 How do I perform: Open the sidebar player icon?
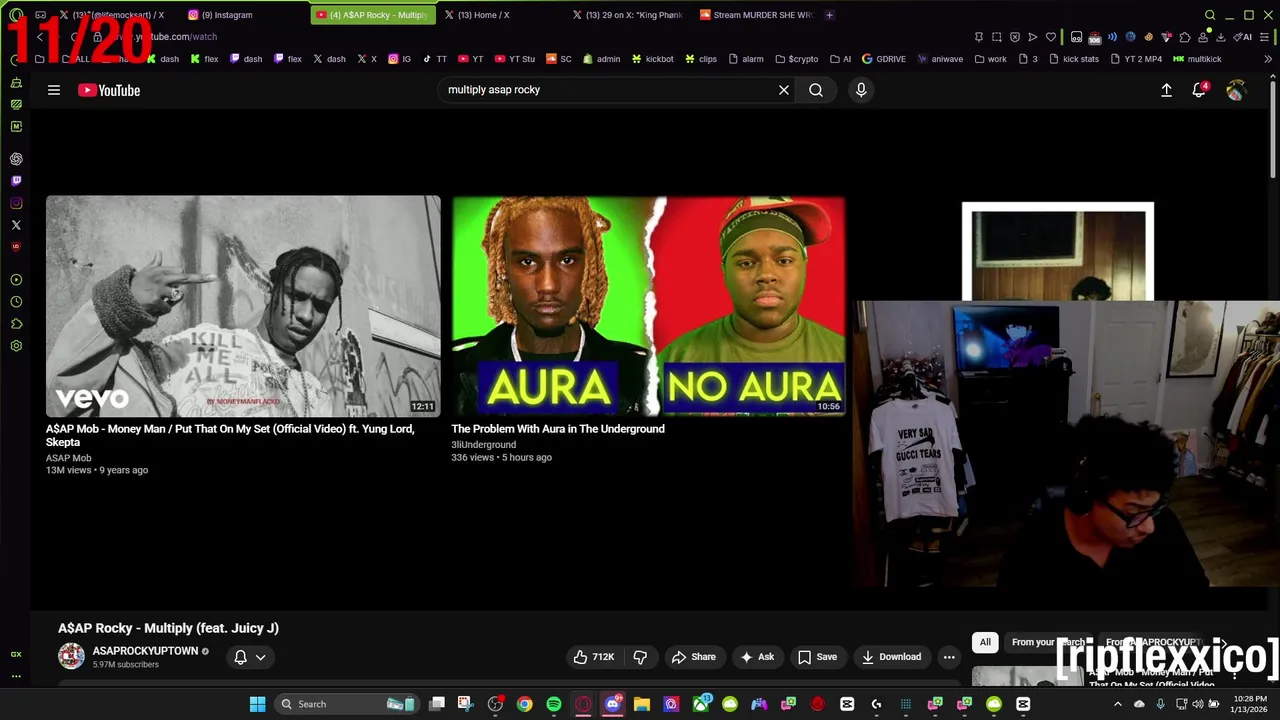pyautogui.click(x=16, y=280)
